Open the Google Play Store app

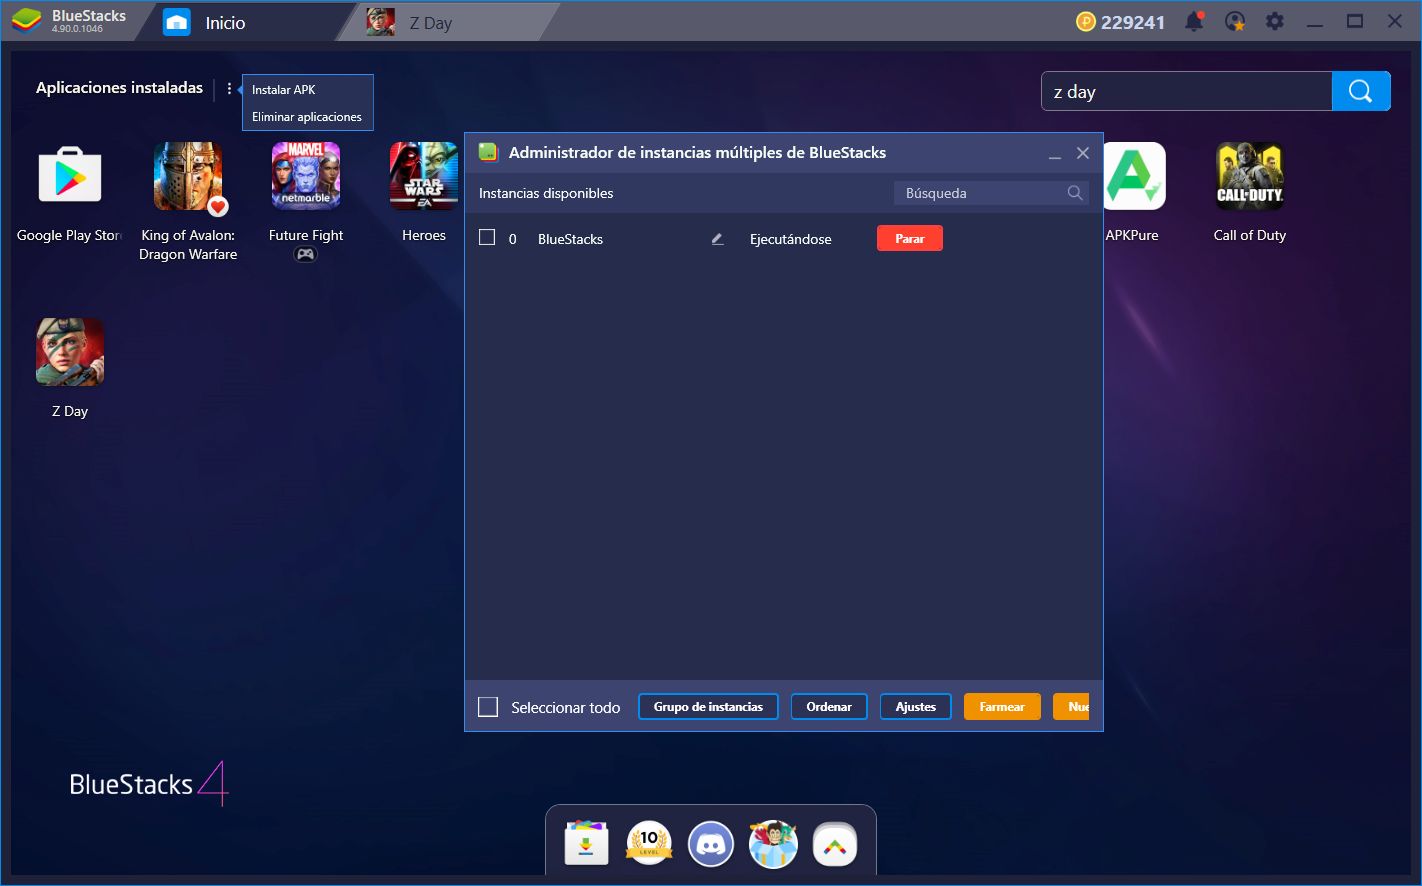70,176
